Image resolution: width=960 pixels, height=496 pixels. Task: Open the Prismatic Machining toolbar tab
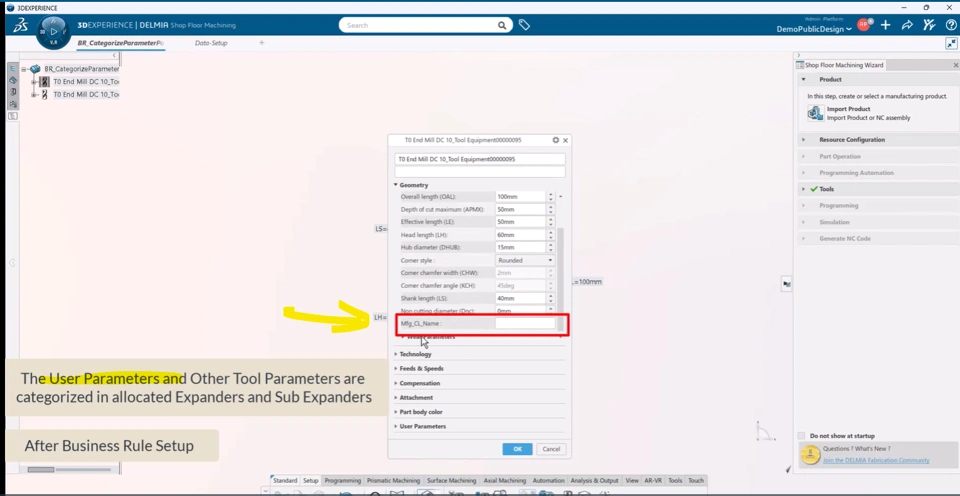pos(394,481)
